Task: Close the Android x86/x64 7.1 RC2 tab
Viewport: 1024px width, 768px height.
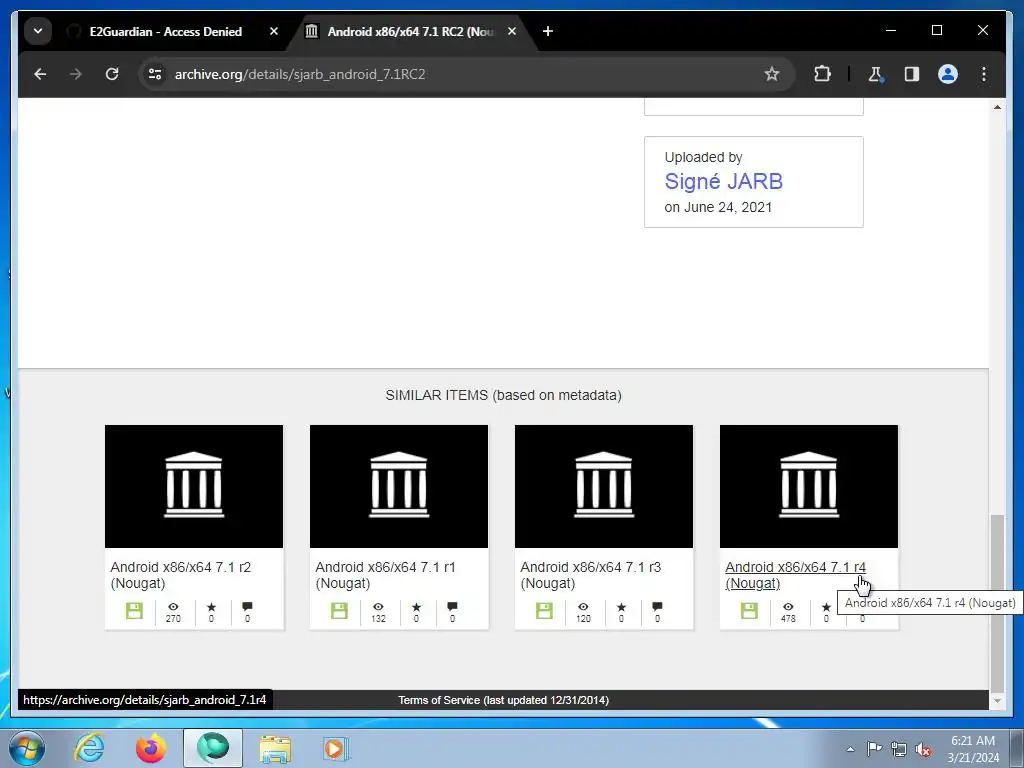Action: [512, 31]
